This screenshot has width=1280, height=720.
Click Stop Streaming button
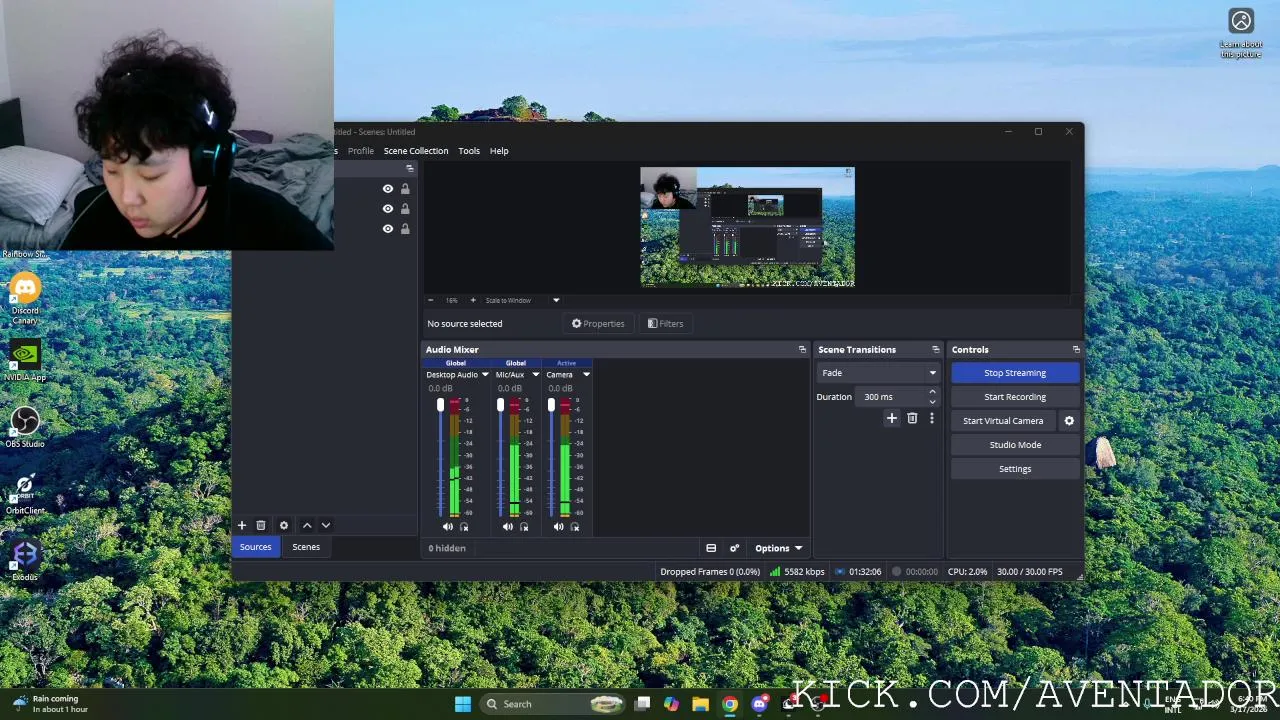1015,373
